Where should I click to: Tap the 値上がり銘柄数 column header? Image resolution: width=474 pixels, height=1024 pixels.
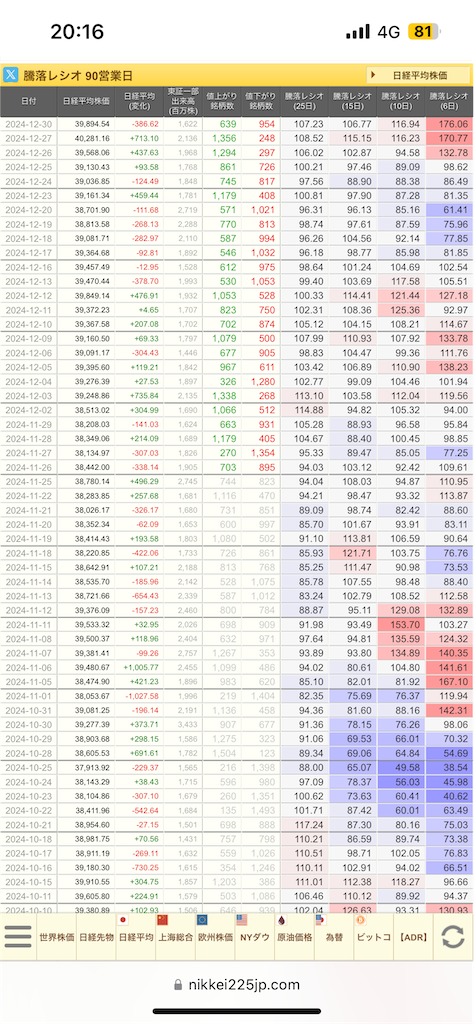[x=222, y=101]
